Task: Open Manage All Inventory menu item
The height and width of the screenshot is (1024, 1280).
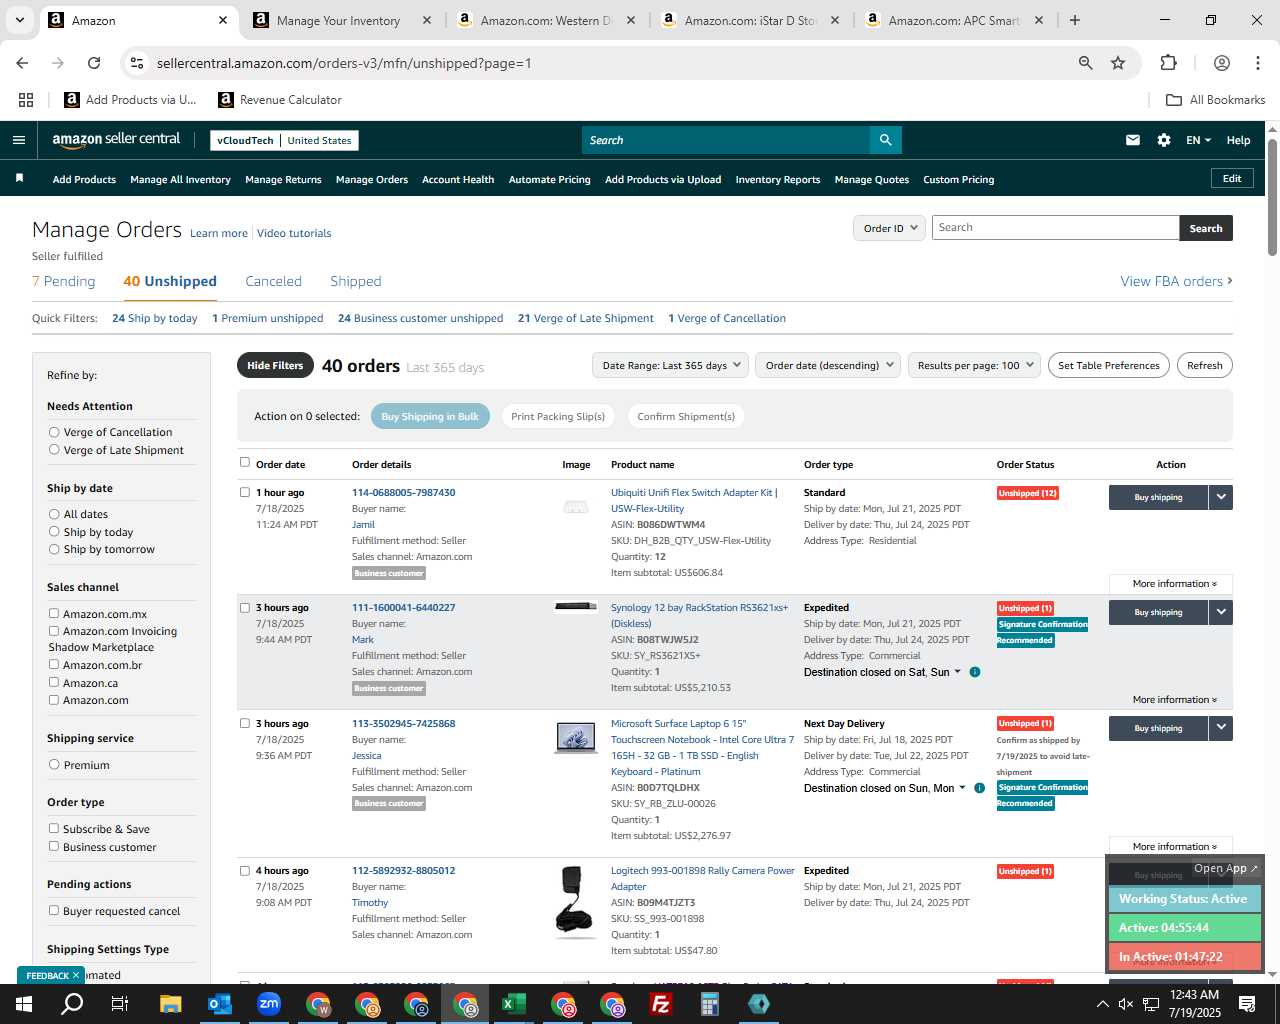Action: (x=180, y=180)
